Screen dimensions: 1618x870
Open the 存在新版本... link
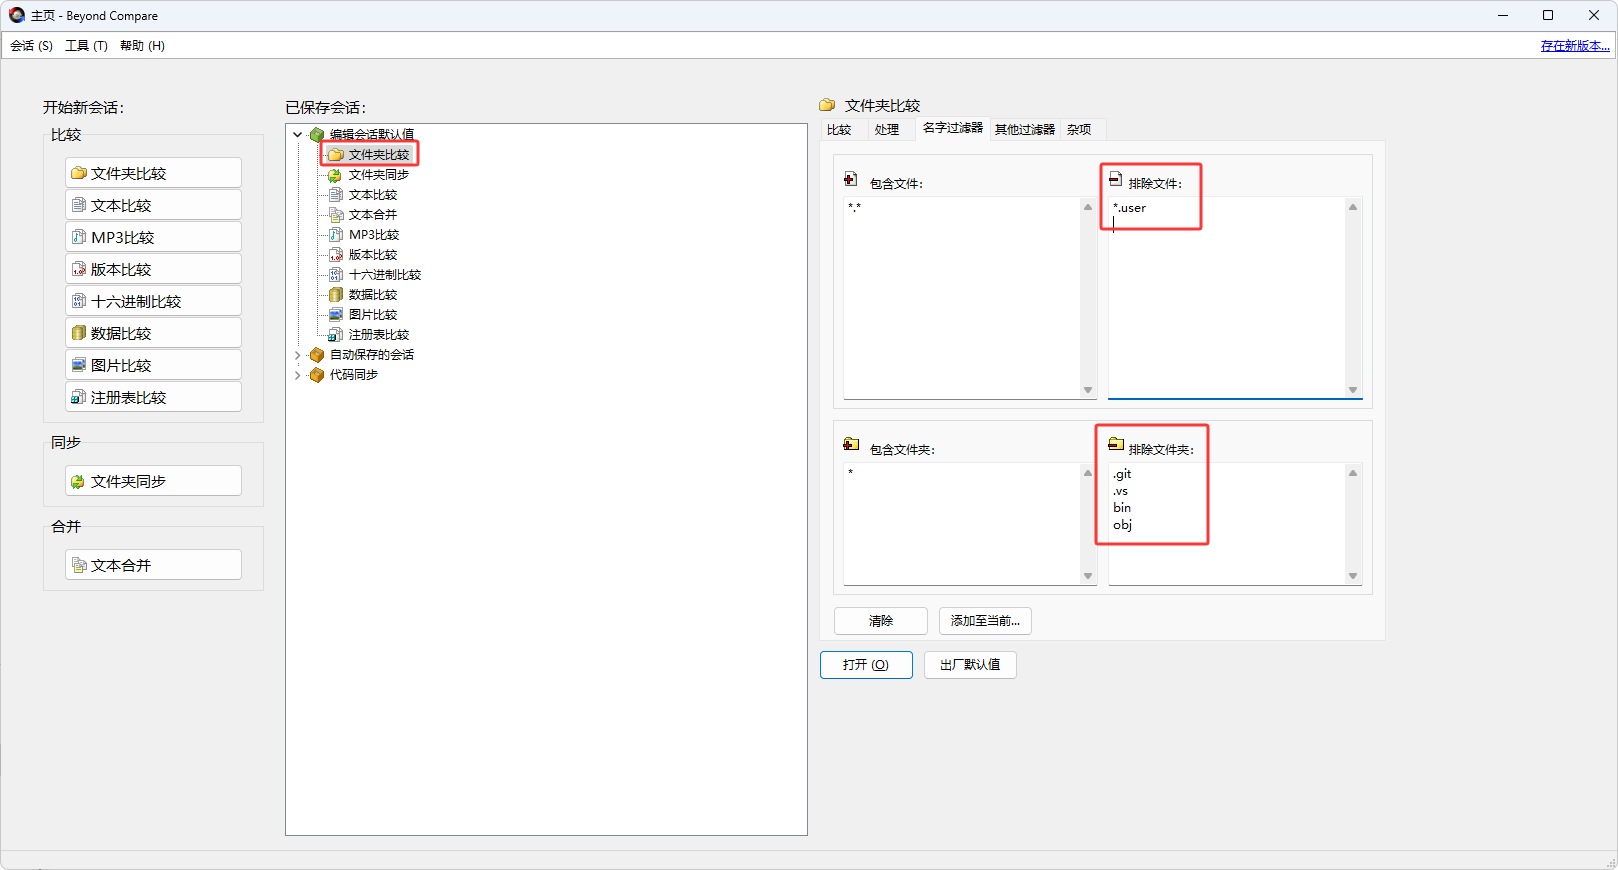pyautogui.click(x=1575, y=46)
